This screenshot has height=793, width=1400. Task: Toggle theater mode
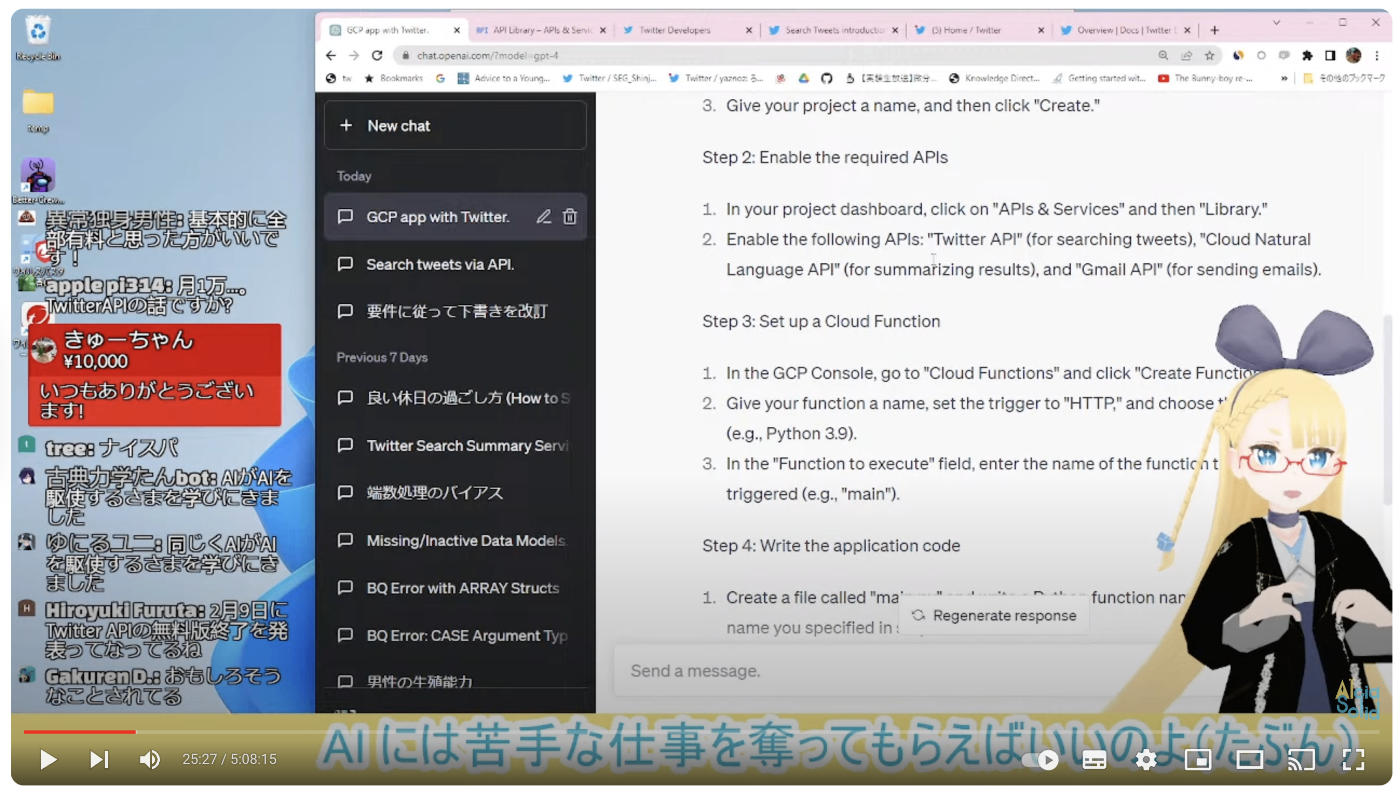(1250, 760)
